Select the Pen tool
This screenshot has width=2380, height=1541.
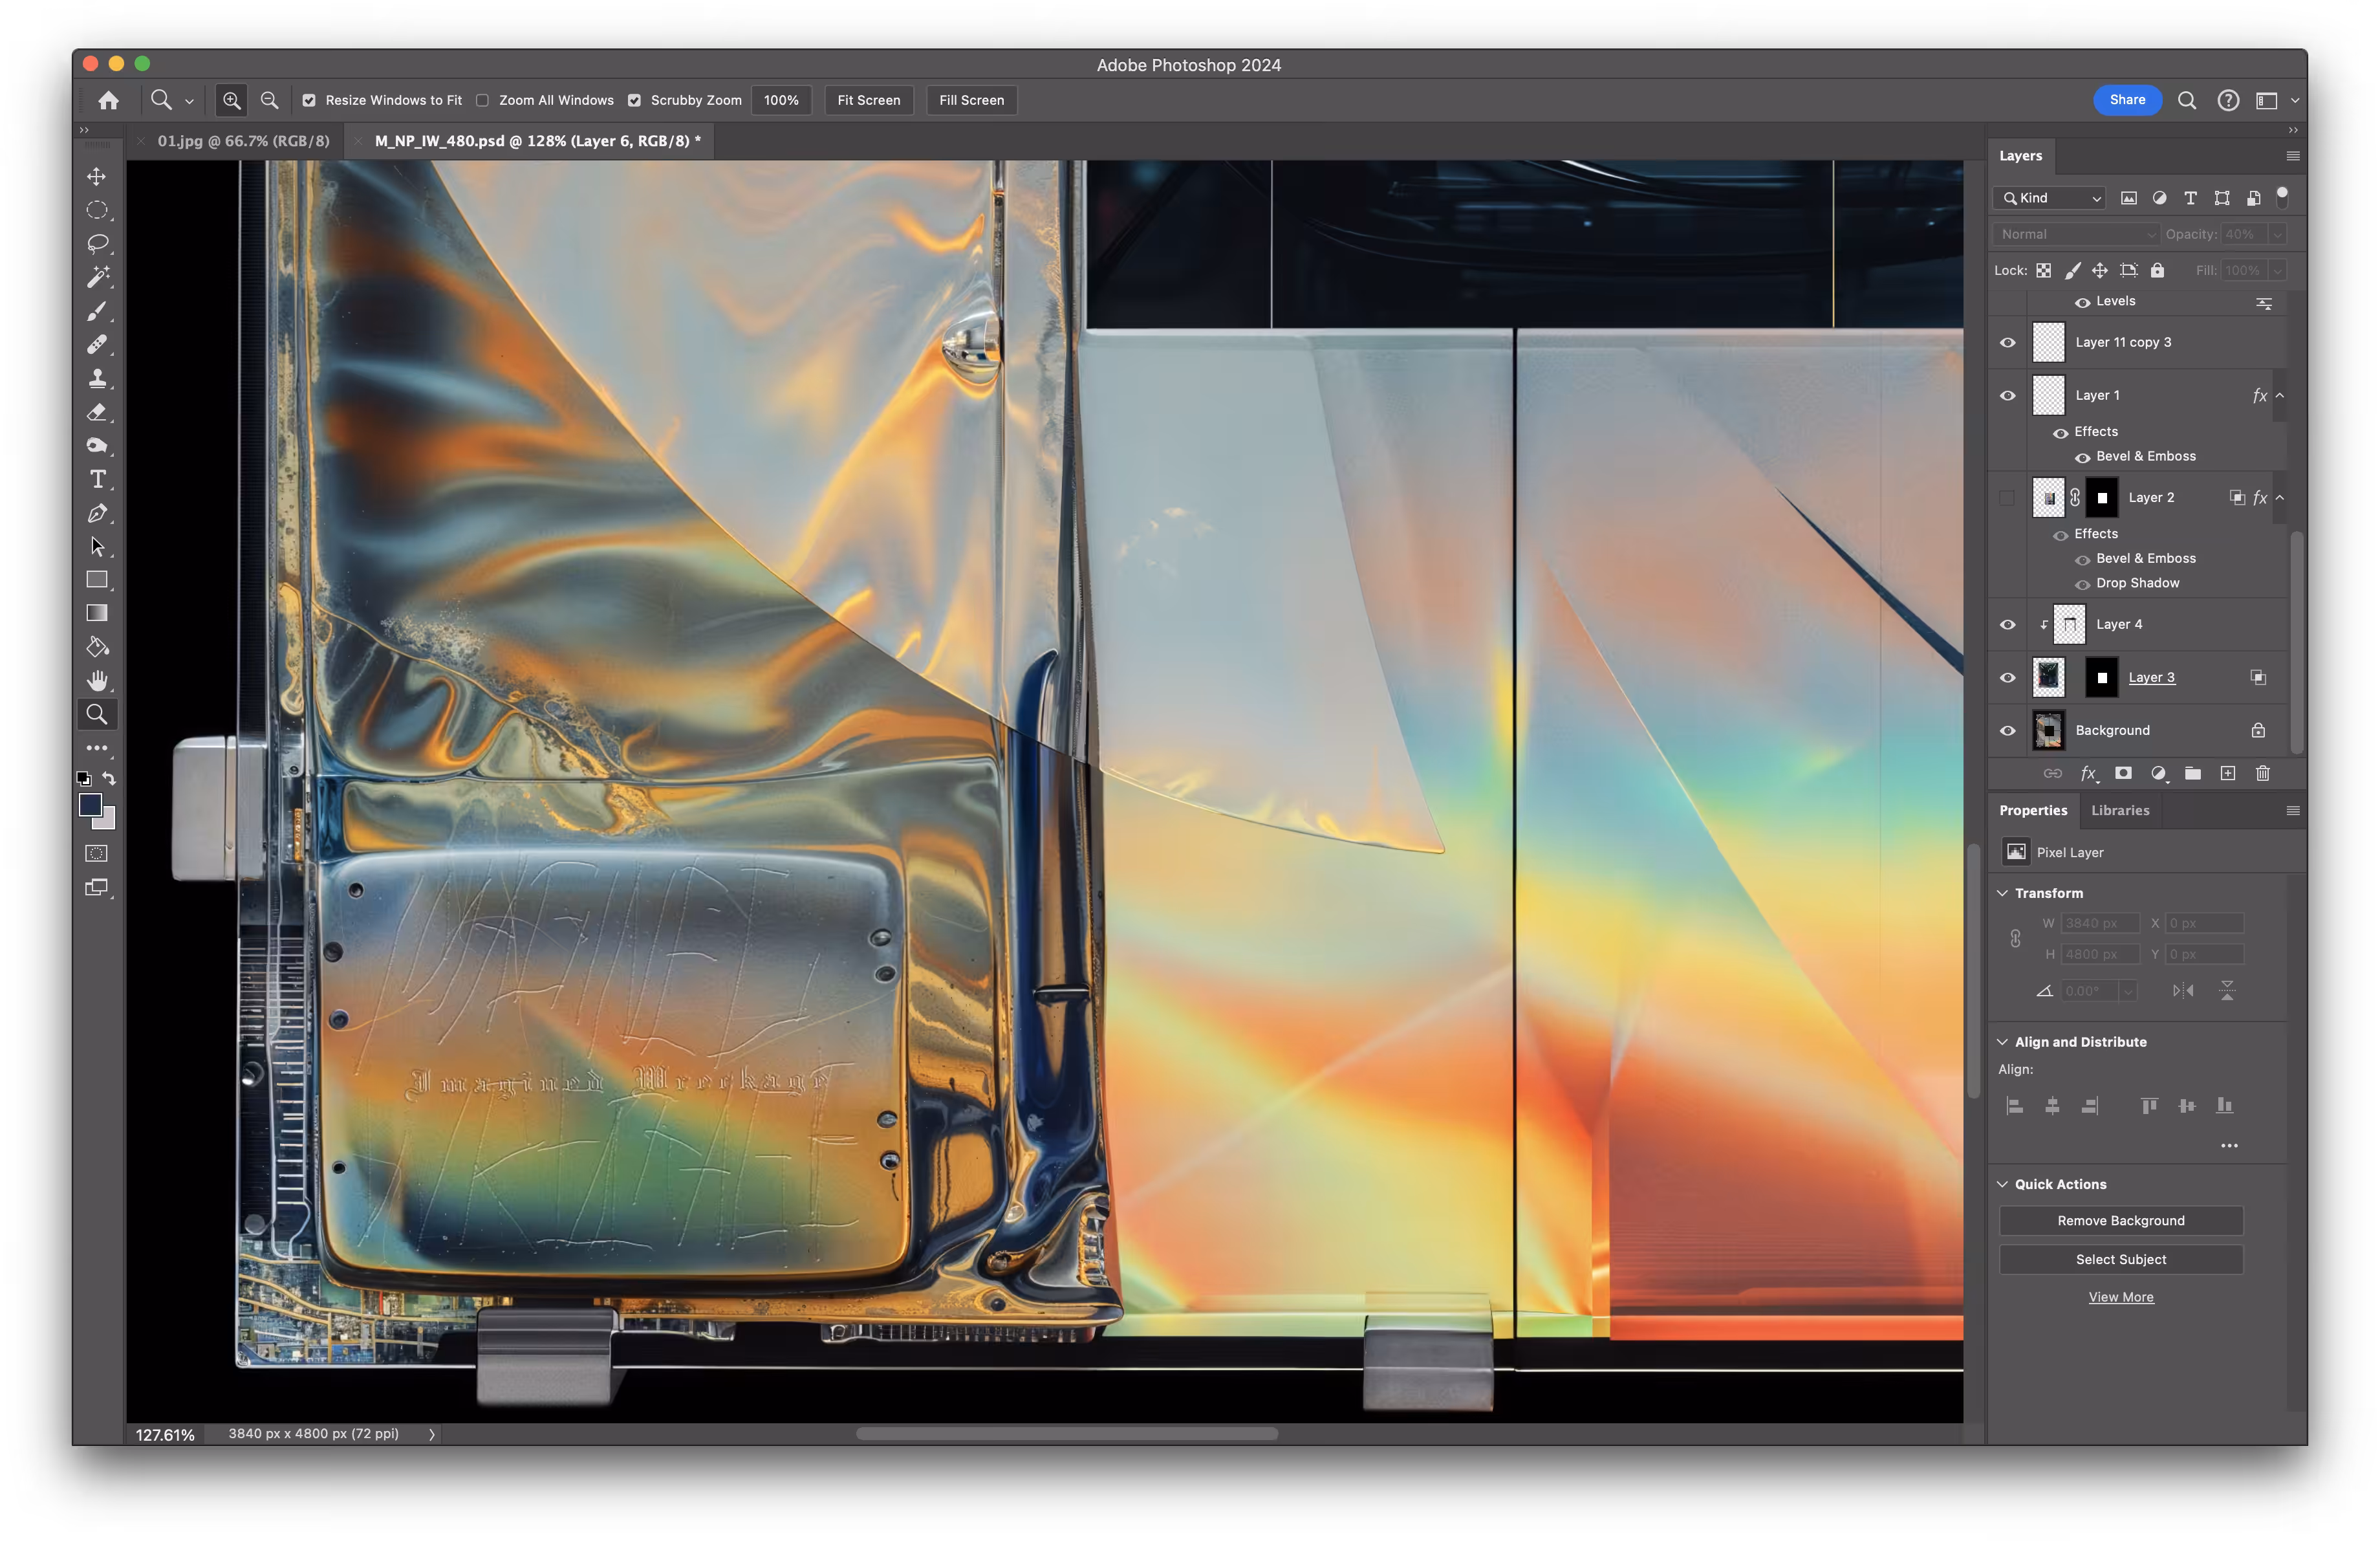click(97, 513)
